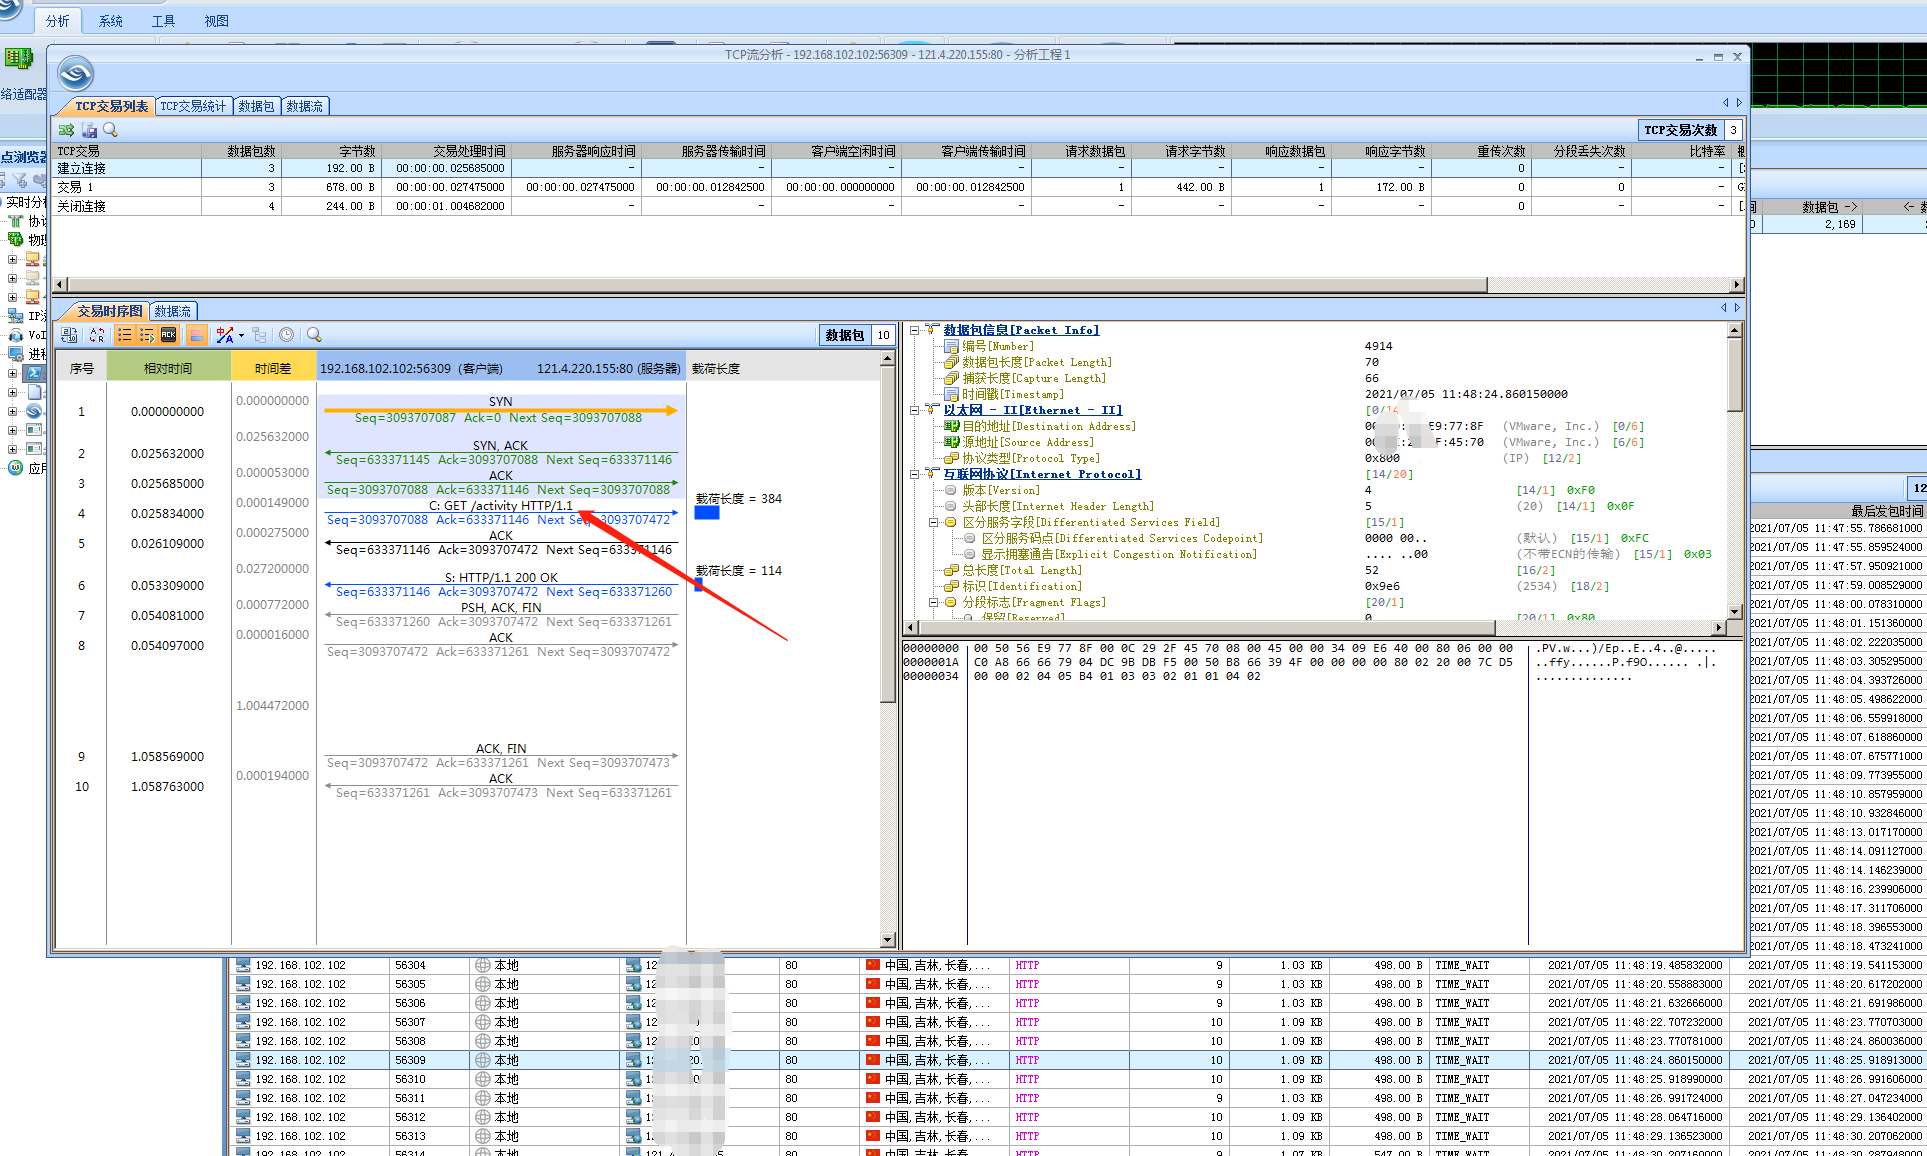Click the magnifier search icon in the TCP交易列表 toolbar
The image size is (1927, 1156).
pyautogui.click(x=110, y=130)
